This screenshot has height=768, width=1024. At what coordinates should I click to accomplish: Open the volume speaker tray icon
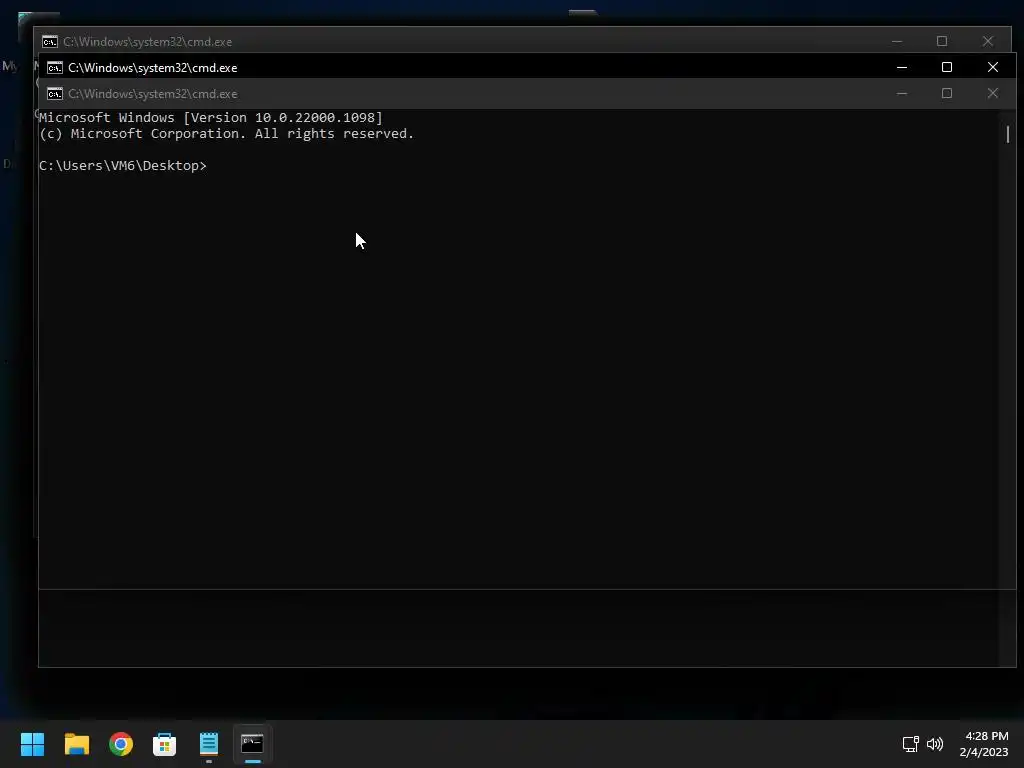pos(935,744)
